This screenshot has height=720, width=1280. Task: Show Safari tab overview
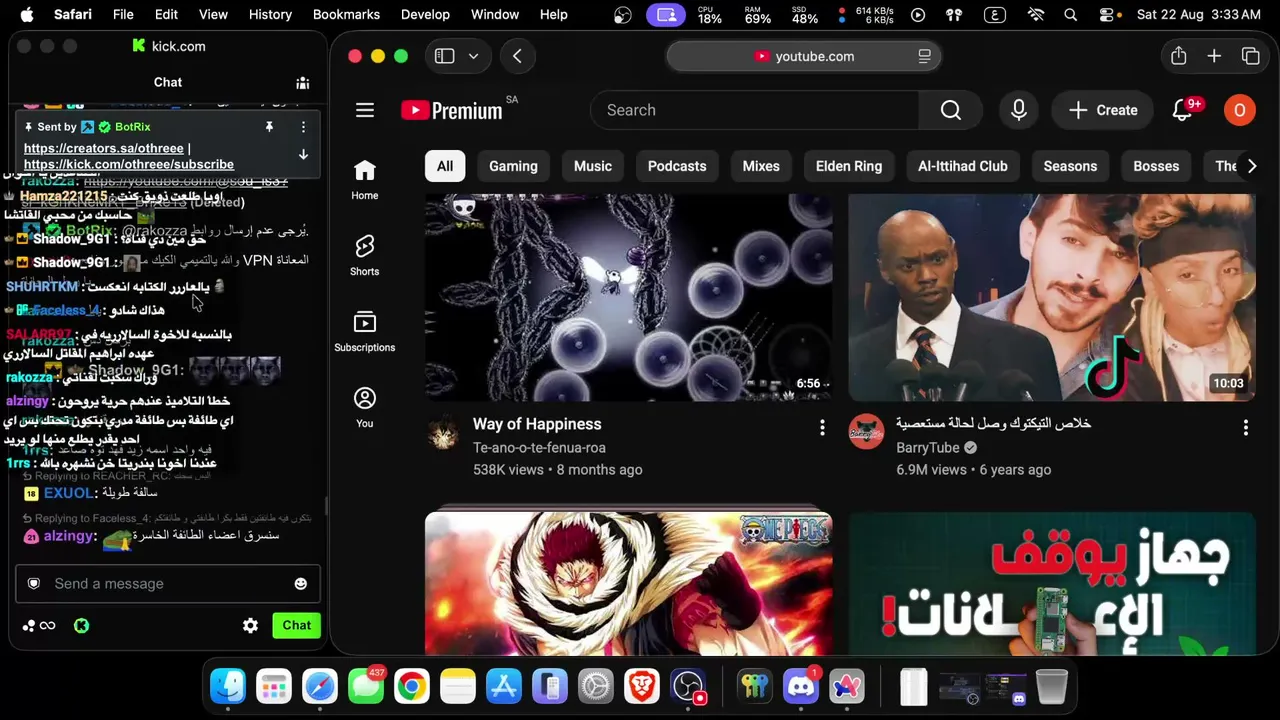pyautogui.click(x=1251, y=56)
